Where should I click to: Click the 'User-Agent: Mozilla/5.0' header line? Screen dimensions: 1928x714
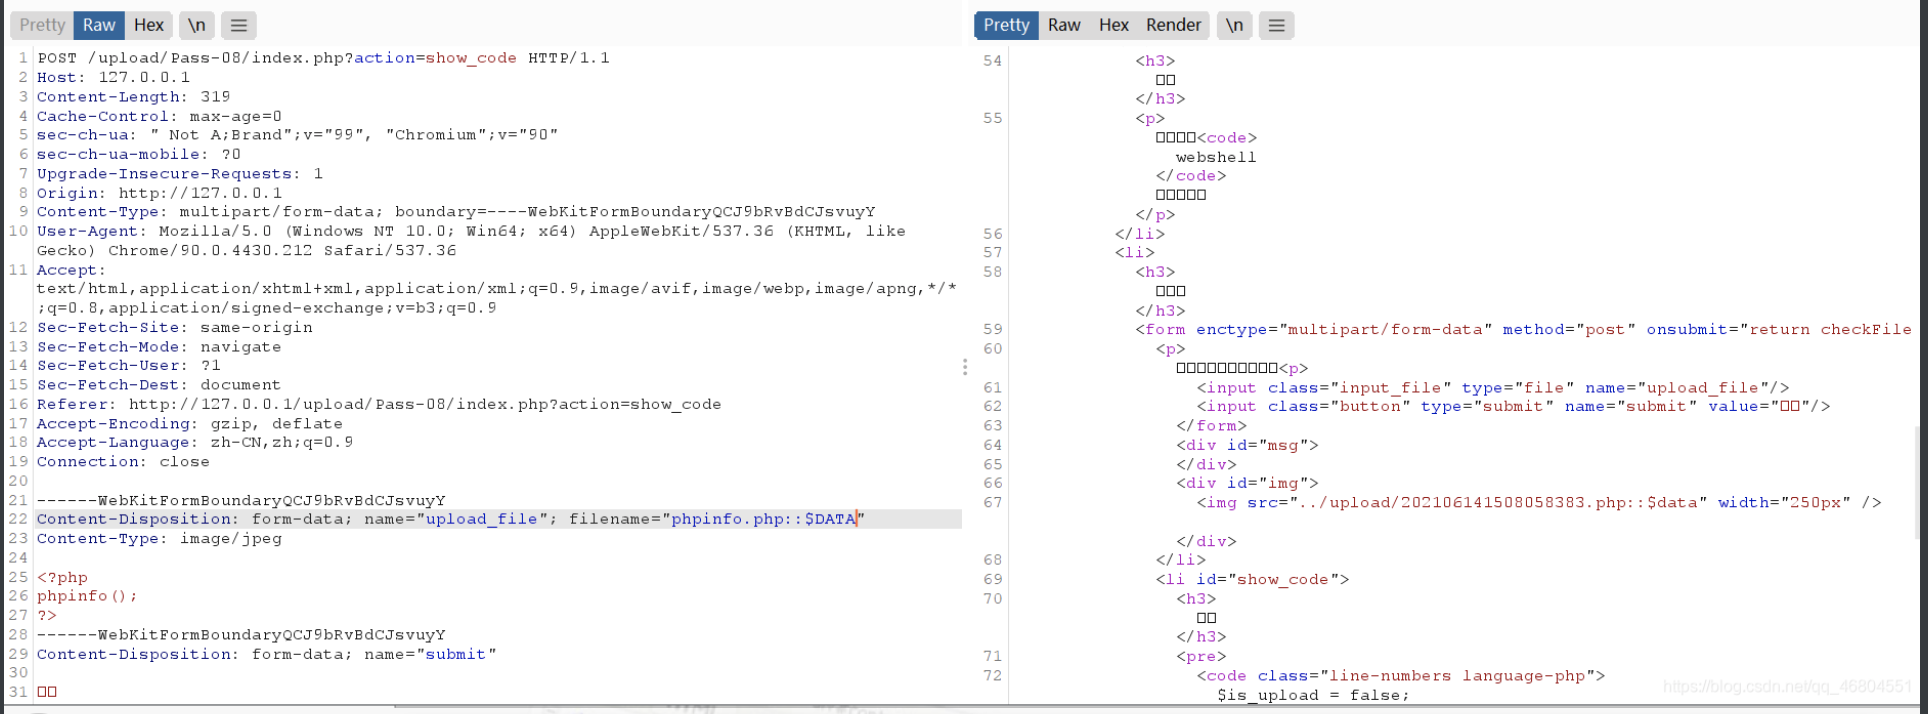click(x=471, y=241)
